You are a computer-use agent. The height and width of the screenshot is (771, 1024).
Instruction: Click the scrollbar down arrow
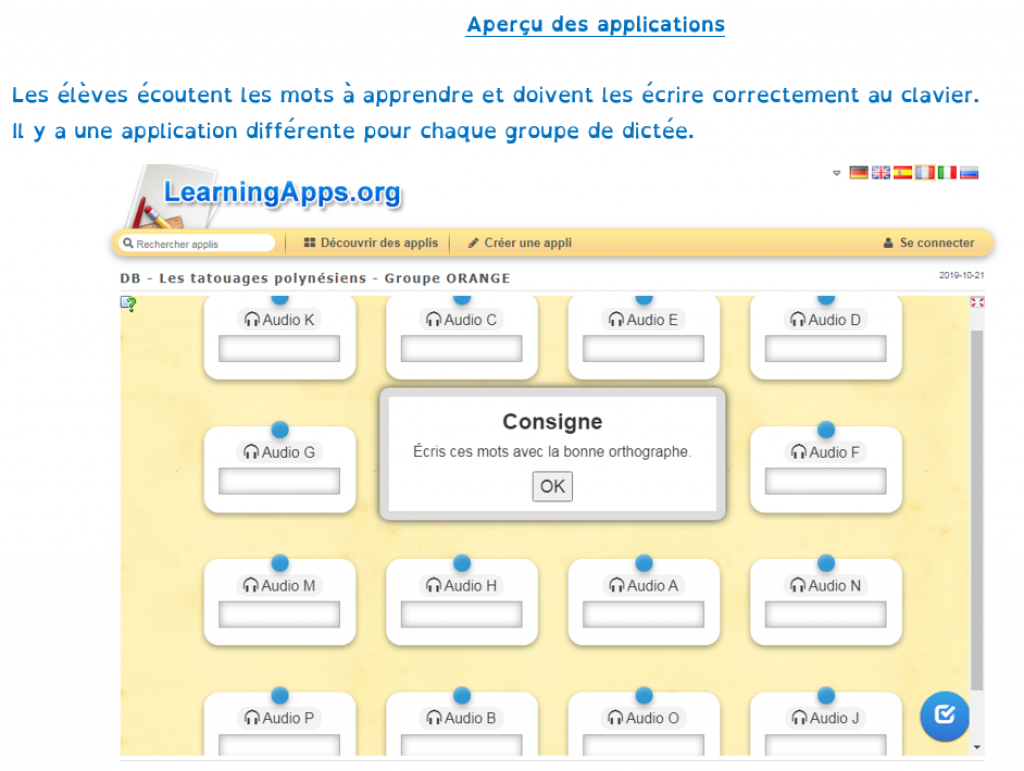point(977,747)
